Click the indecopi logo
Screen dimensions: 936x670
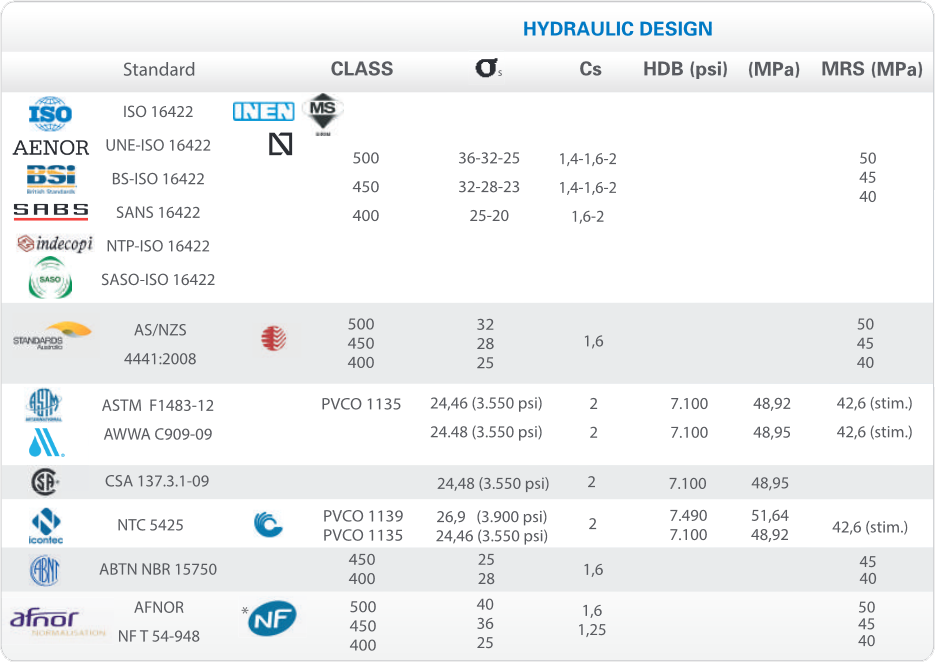(x=55, y=244)
